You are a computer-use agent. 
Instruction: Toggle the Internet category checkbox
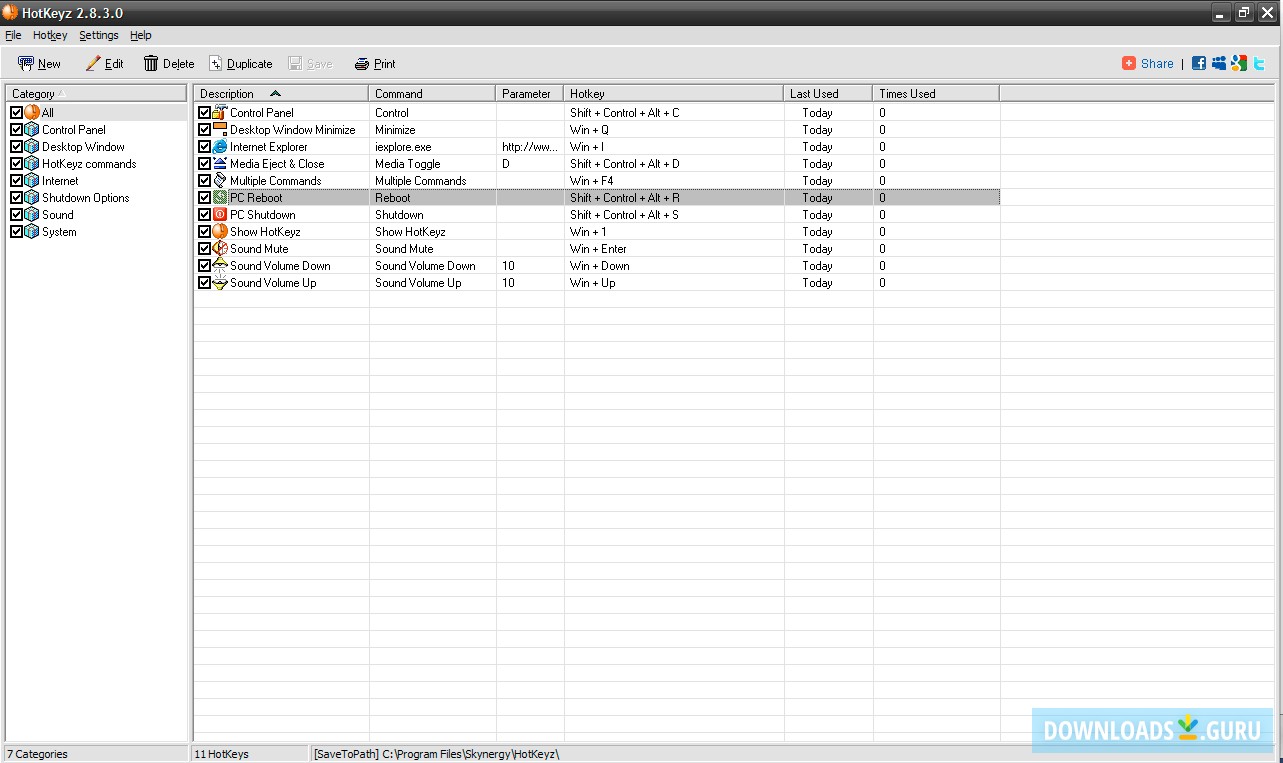coord(16,181)
